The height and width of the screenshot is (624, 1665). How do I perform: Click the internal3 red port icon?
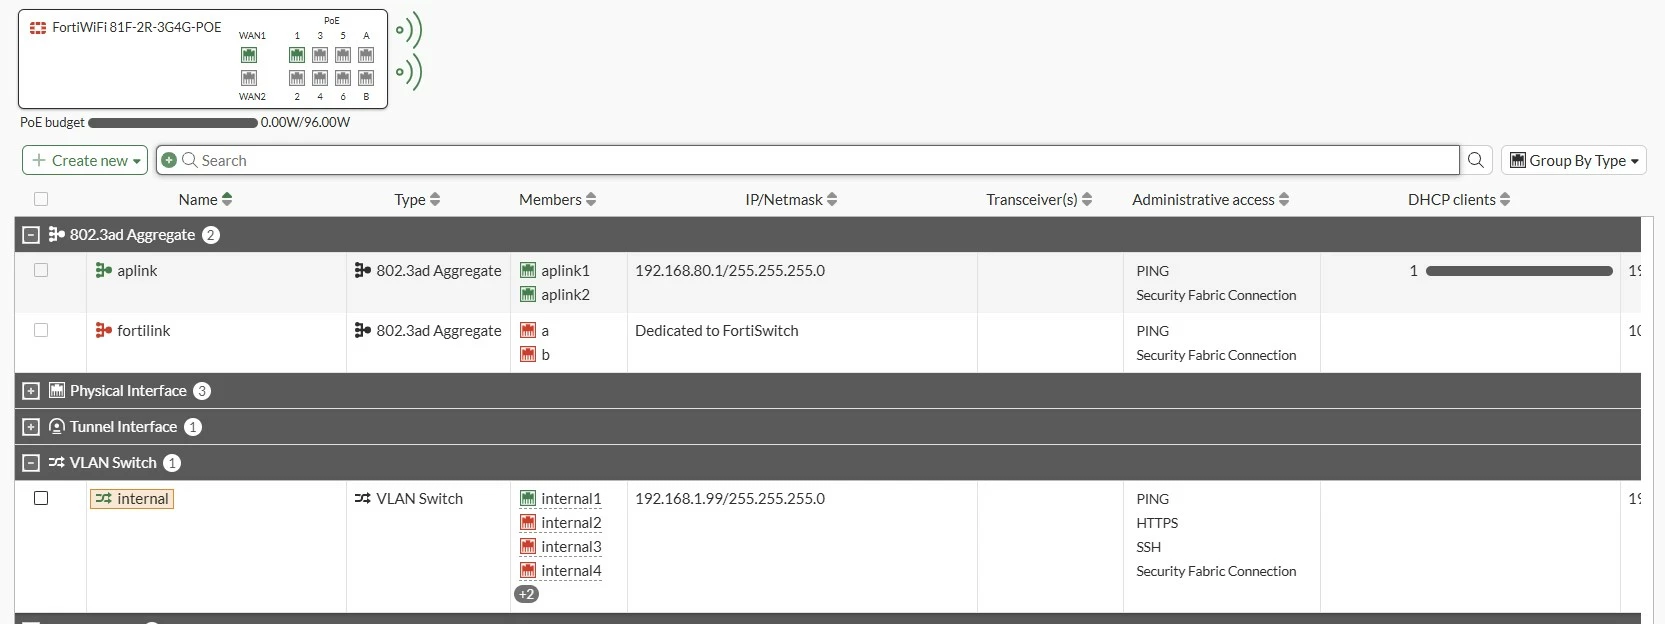click(528, 547)
